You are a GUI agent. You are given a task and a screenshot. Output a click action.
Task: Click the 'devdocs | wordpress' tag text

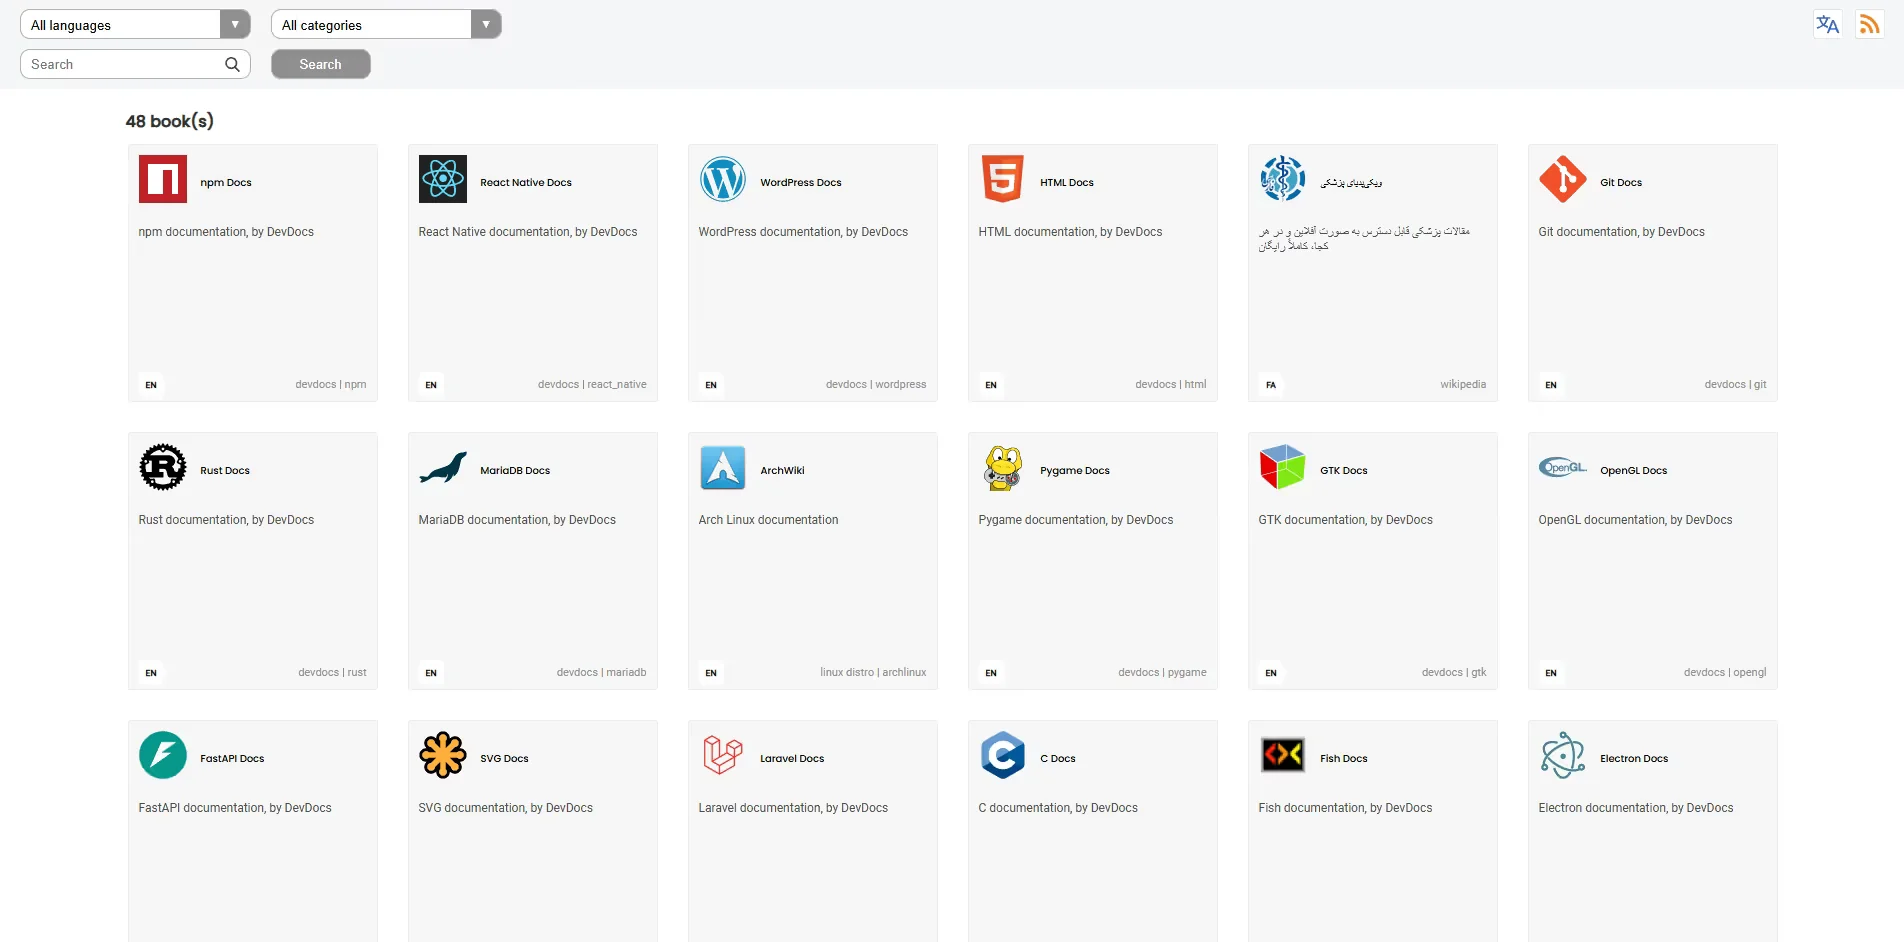click(x=876, y=385)
